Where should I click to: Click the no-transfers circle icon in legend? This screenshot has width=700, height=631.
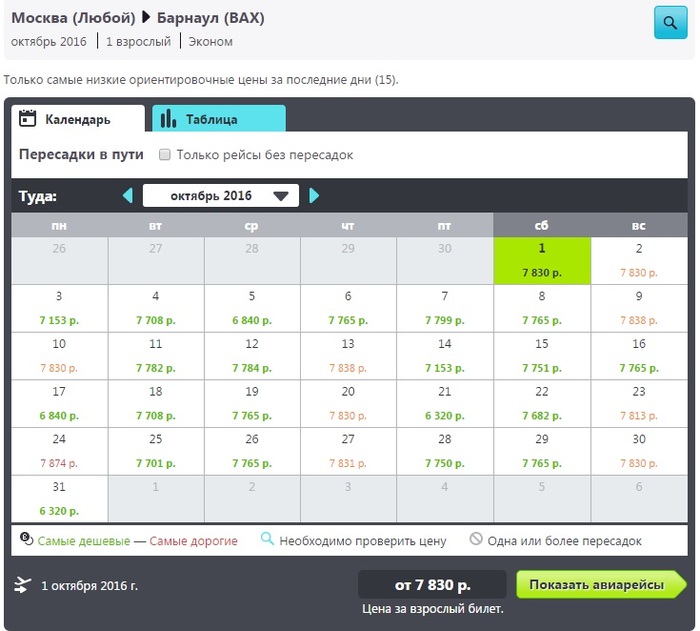point(476,539)
